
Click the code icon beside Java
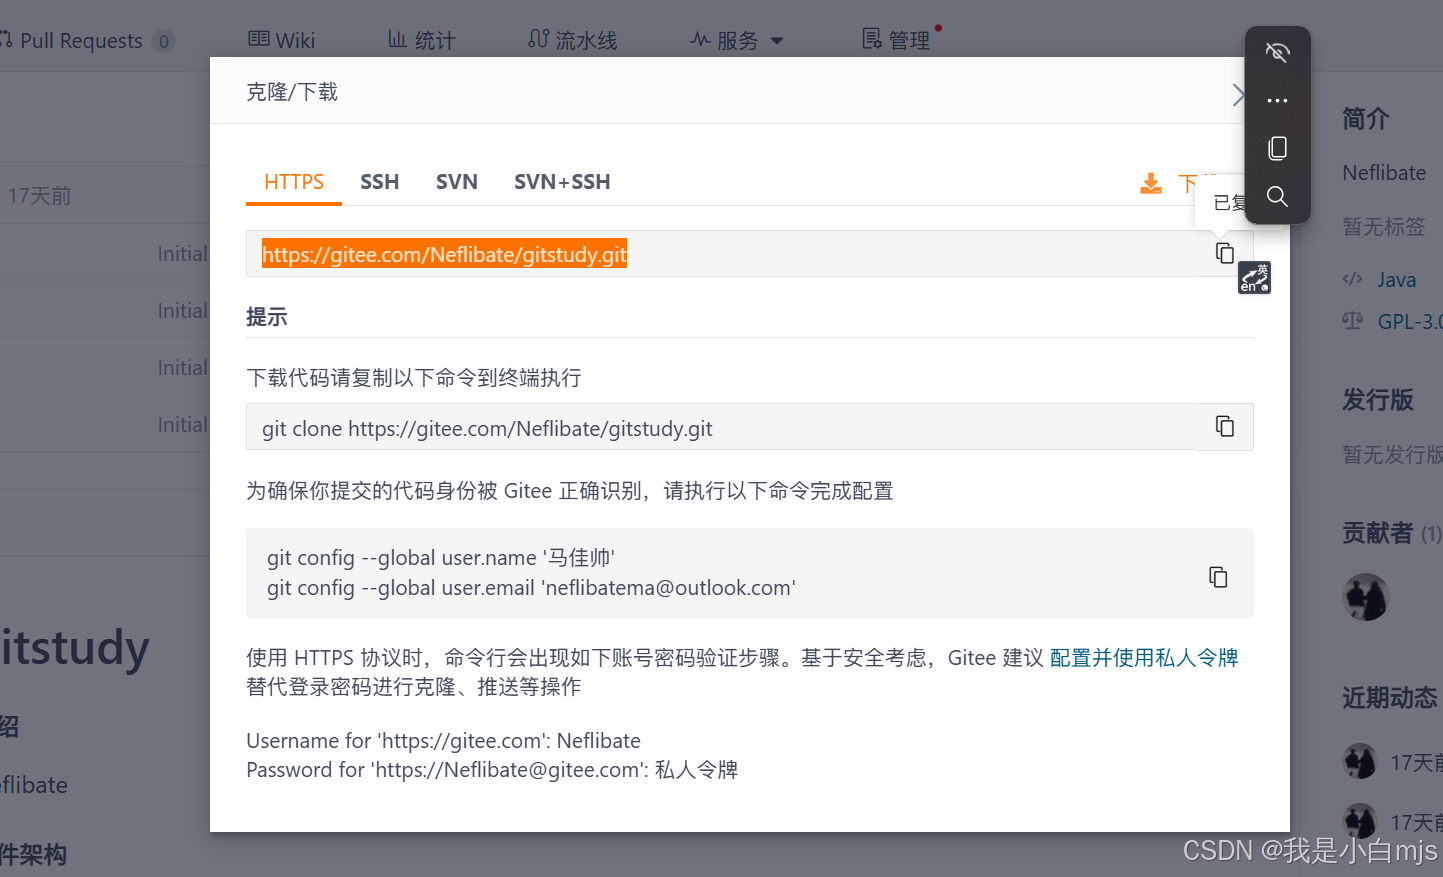click(1352, 279)
